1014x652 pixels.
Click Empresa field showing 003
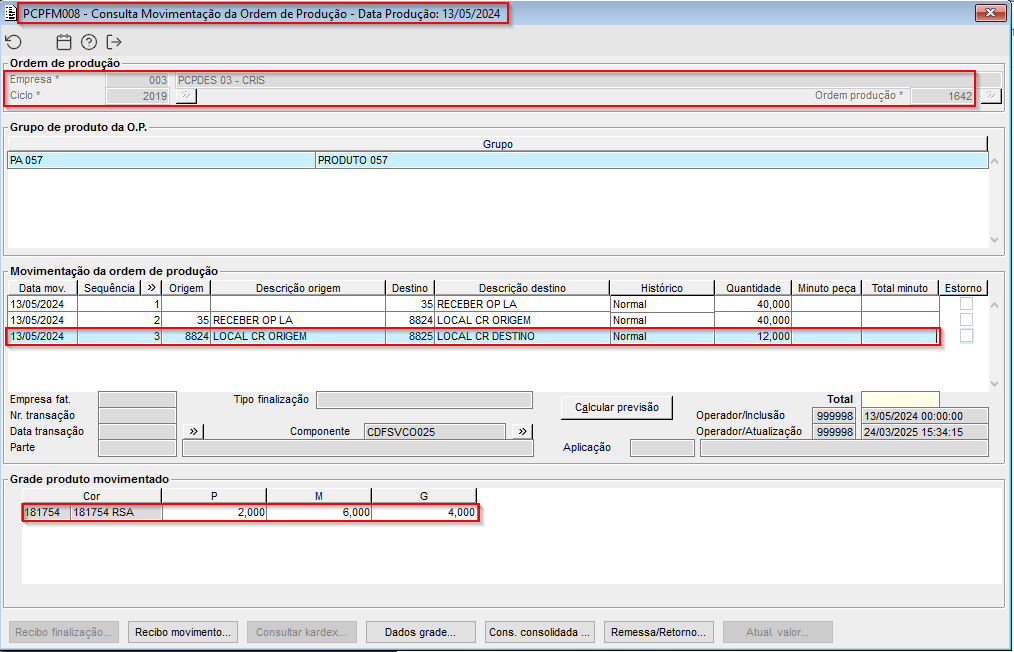138,80
